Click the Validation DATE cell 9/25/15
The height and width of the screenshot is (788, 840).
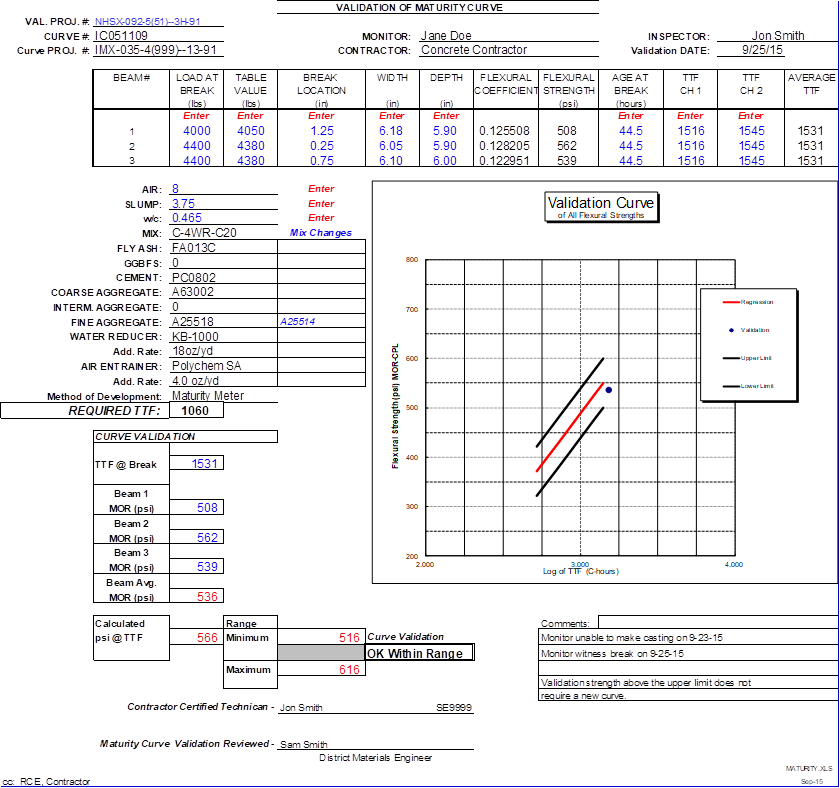(763, 50)
